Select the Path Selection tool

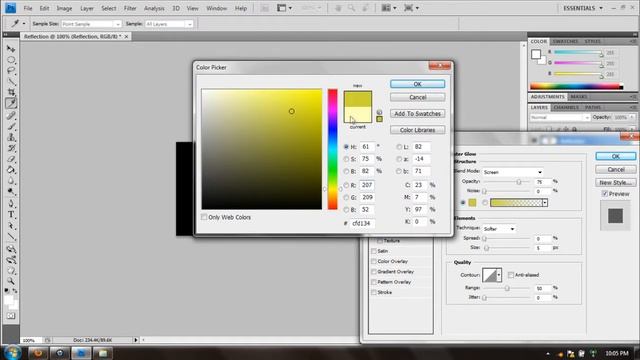[x=11, y=226]
